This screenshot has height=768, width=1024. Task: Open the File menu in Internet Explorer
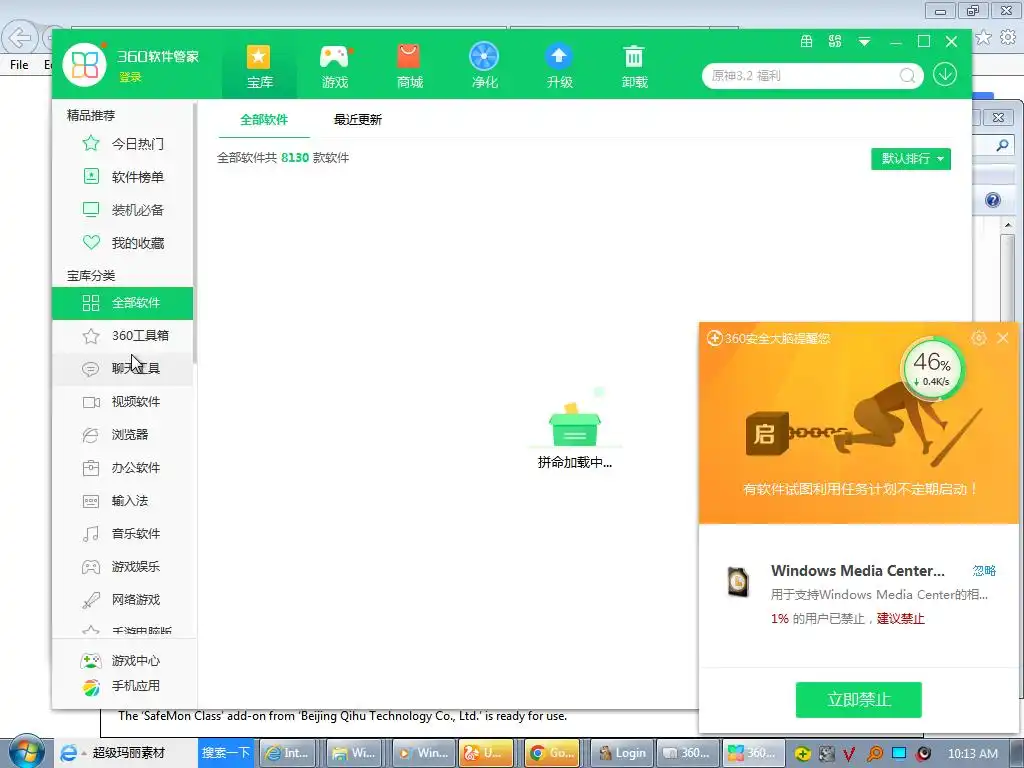[x=19, y=64]
